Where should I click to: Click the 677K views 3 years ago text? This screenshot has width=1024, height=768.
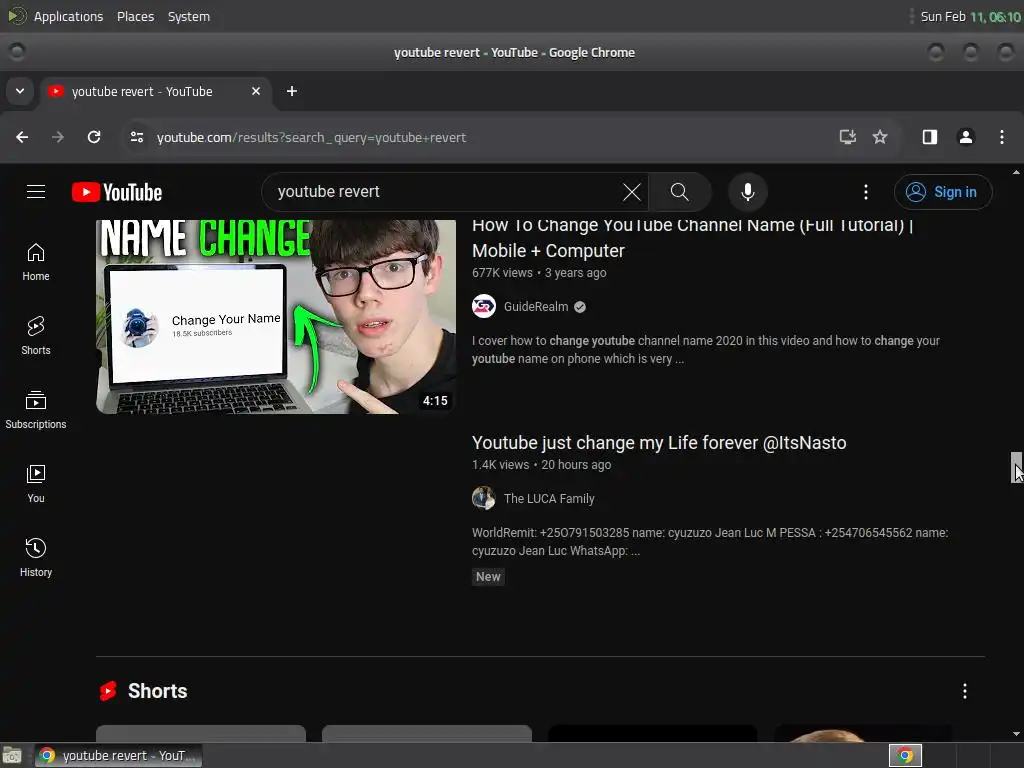coord(539,273)
